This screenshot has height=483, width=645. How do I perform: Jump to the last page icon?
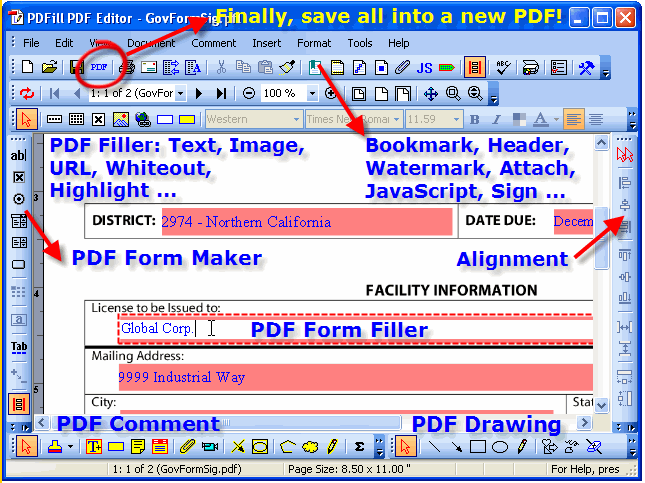coord(222,93)
